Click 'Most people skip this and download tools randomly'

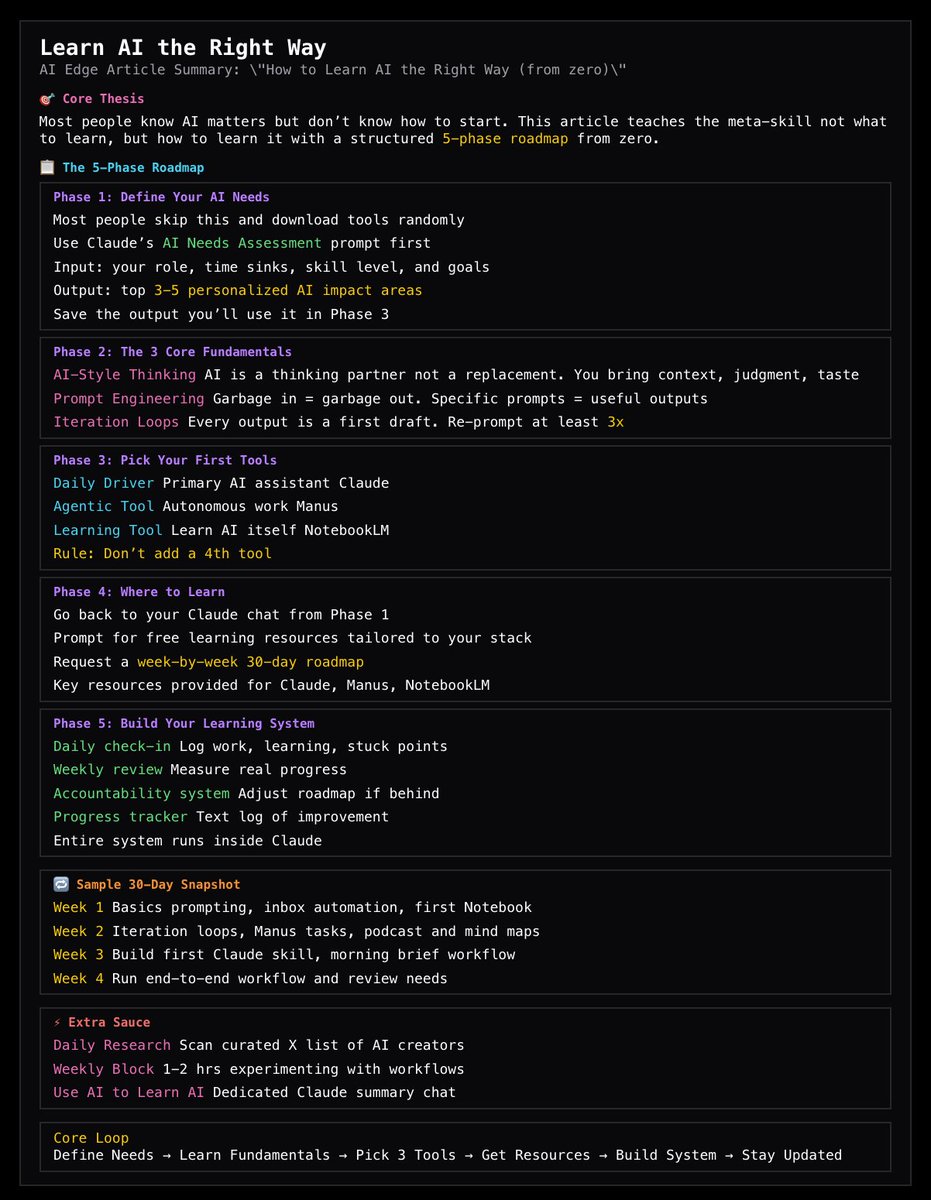click(259, 220)
